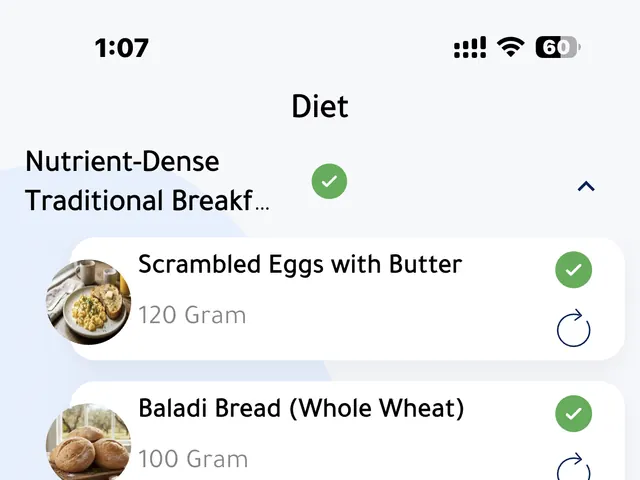The height and width of the screenshot is (480, 640).
Task: Tap the battery indicator showing 60
Action: (x=558, y=47)
